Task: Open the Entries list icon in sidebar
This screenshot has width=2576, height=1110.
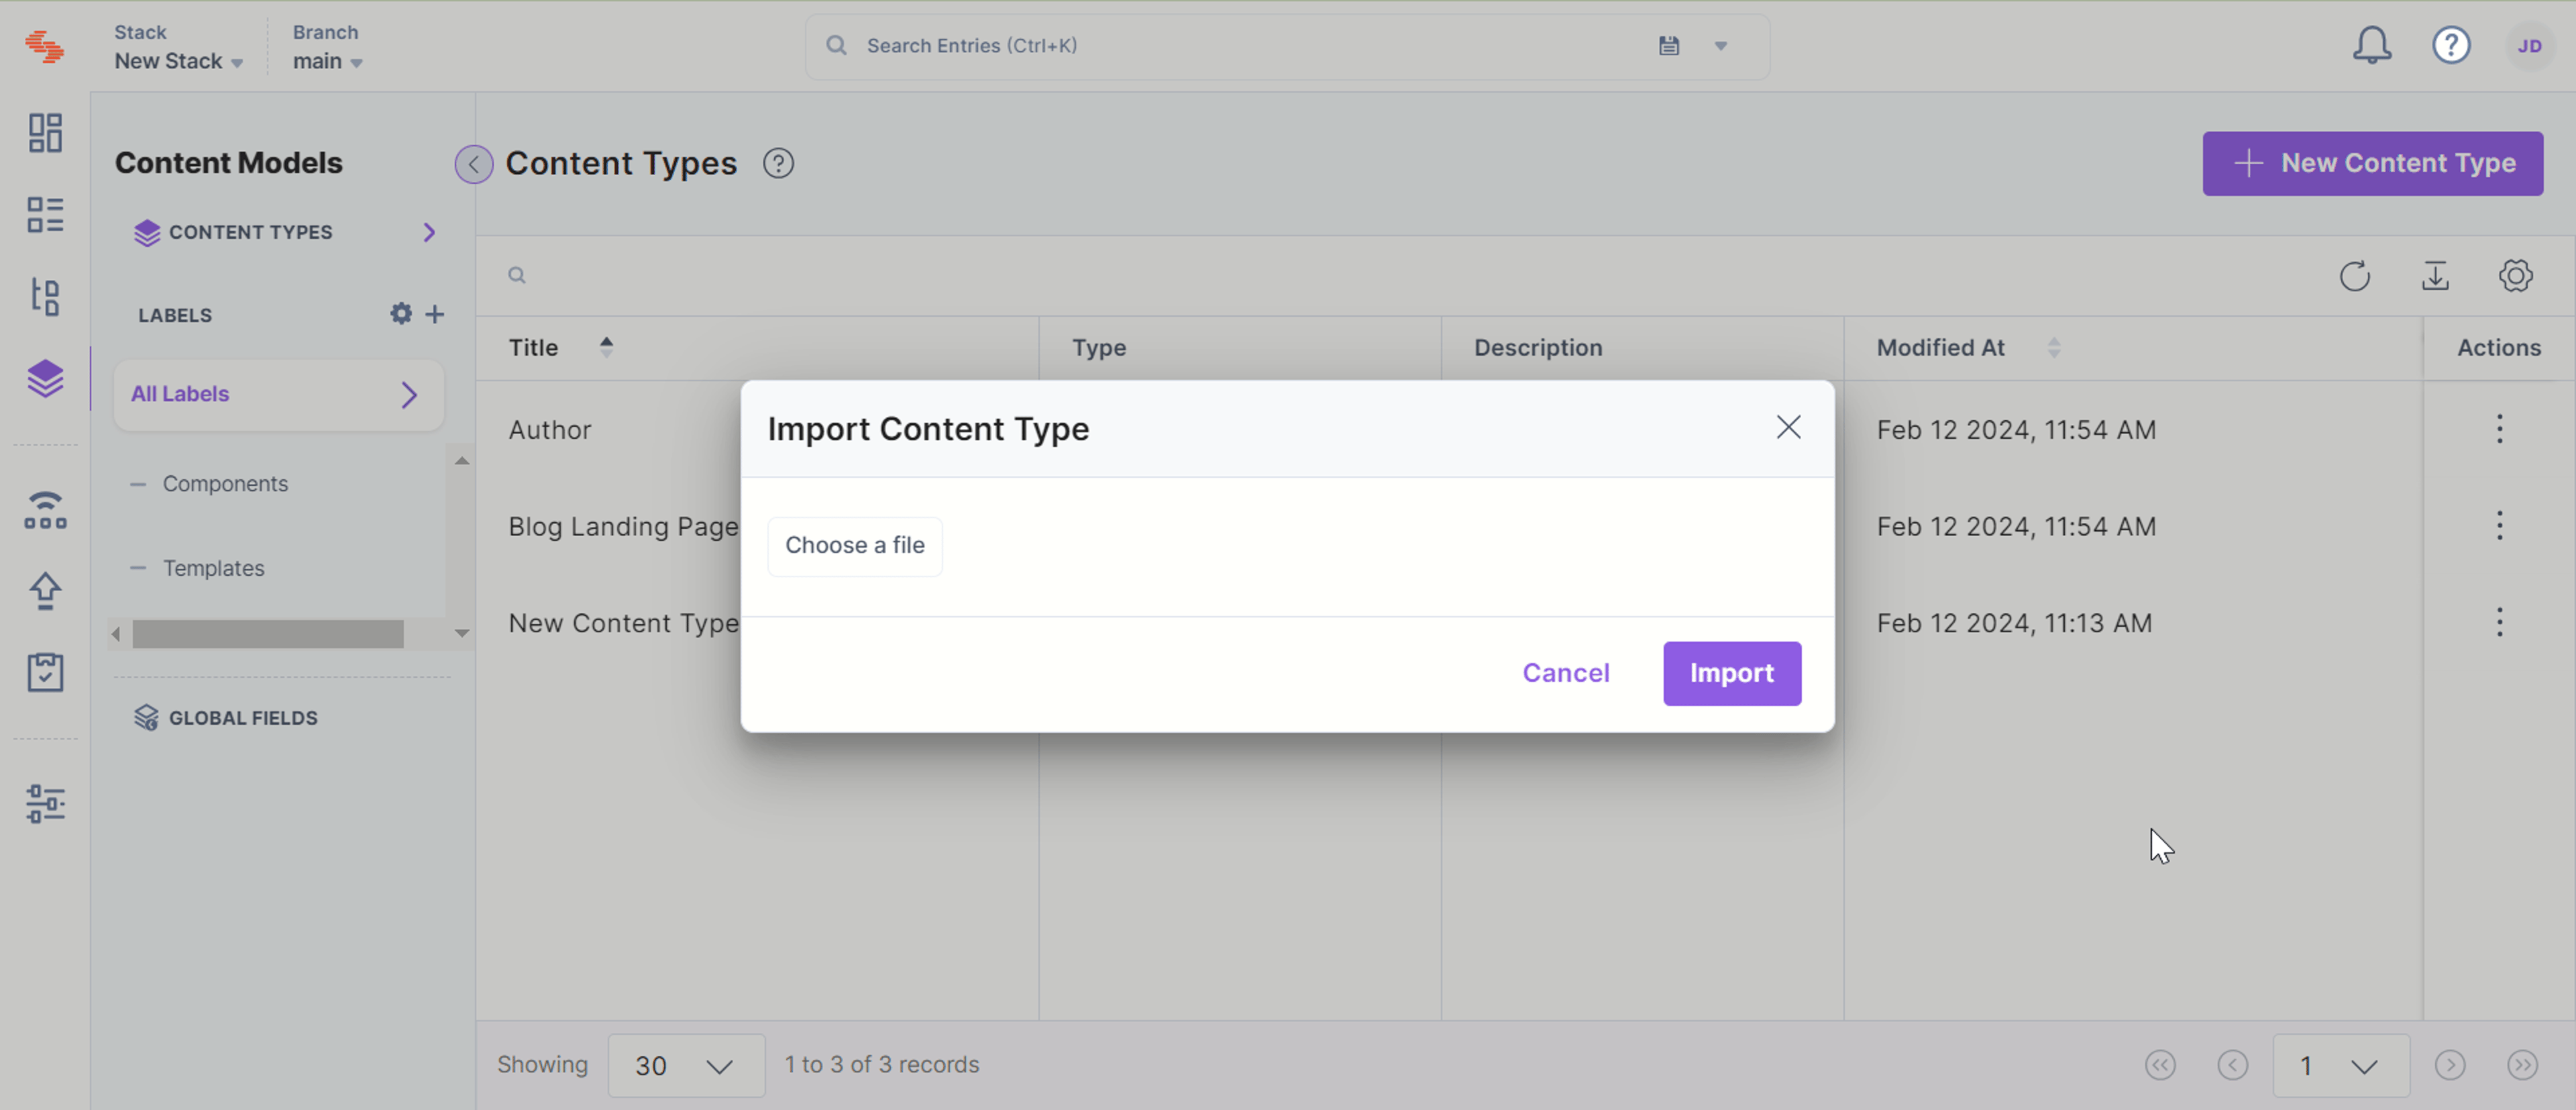Action: (45, 214)
